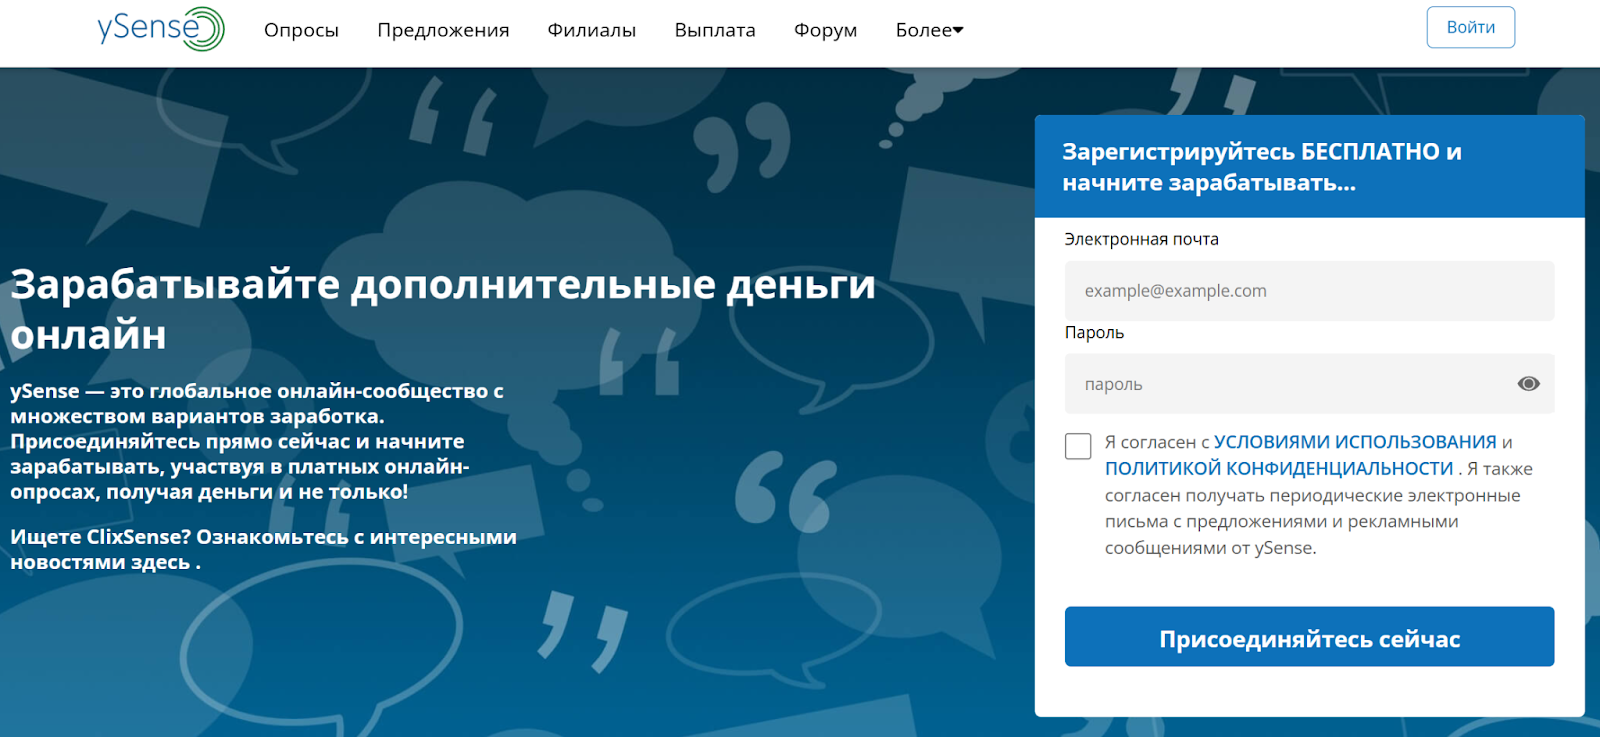
Task: Visit the Форум link
Action: click(x=825, y=30)
